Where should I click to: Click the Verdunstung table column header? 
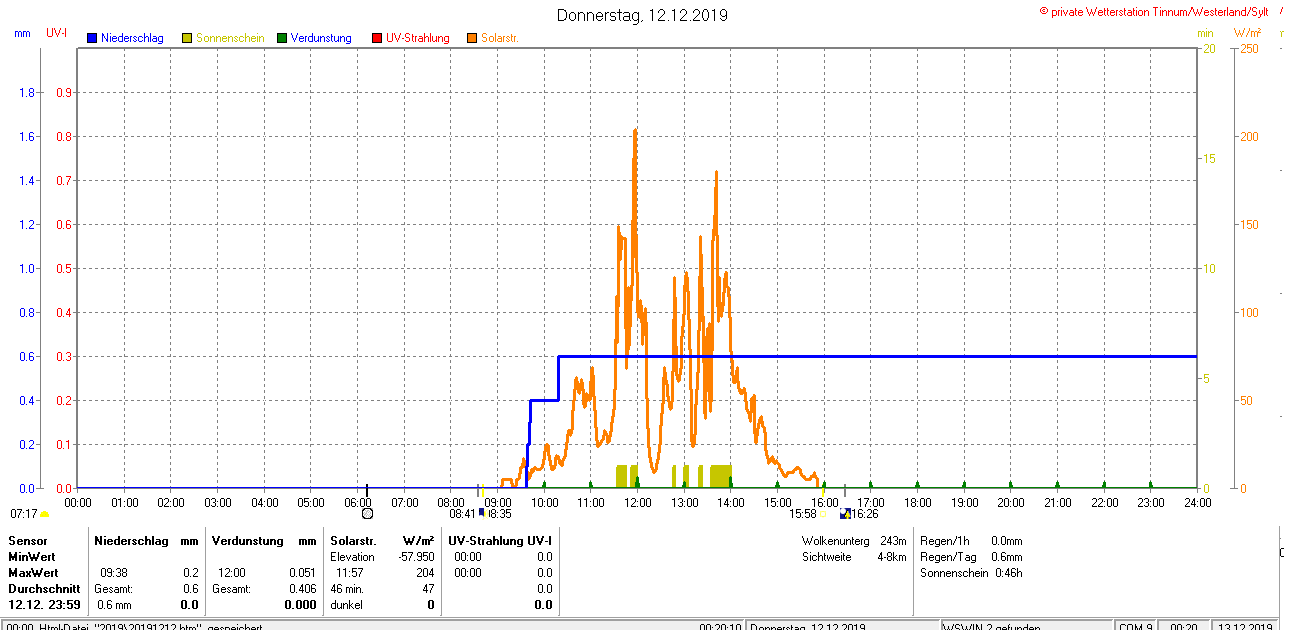click(x=246, y=541)
